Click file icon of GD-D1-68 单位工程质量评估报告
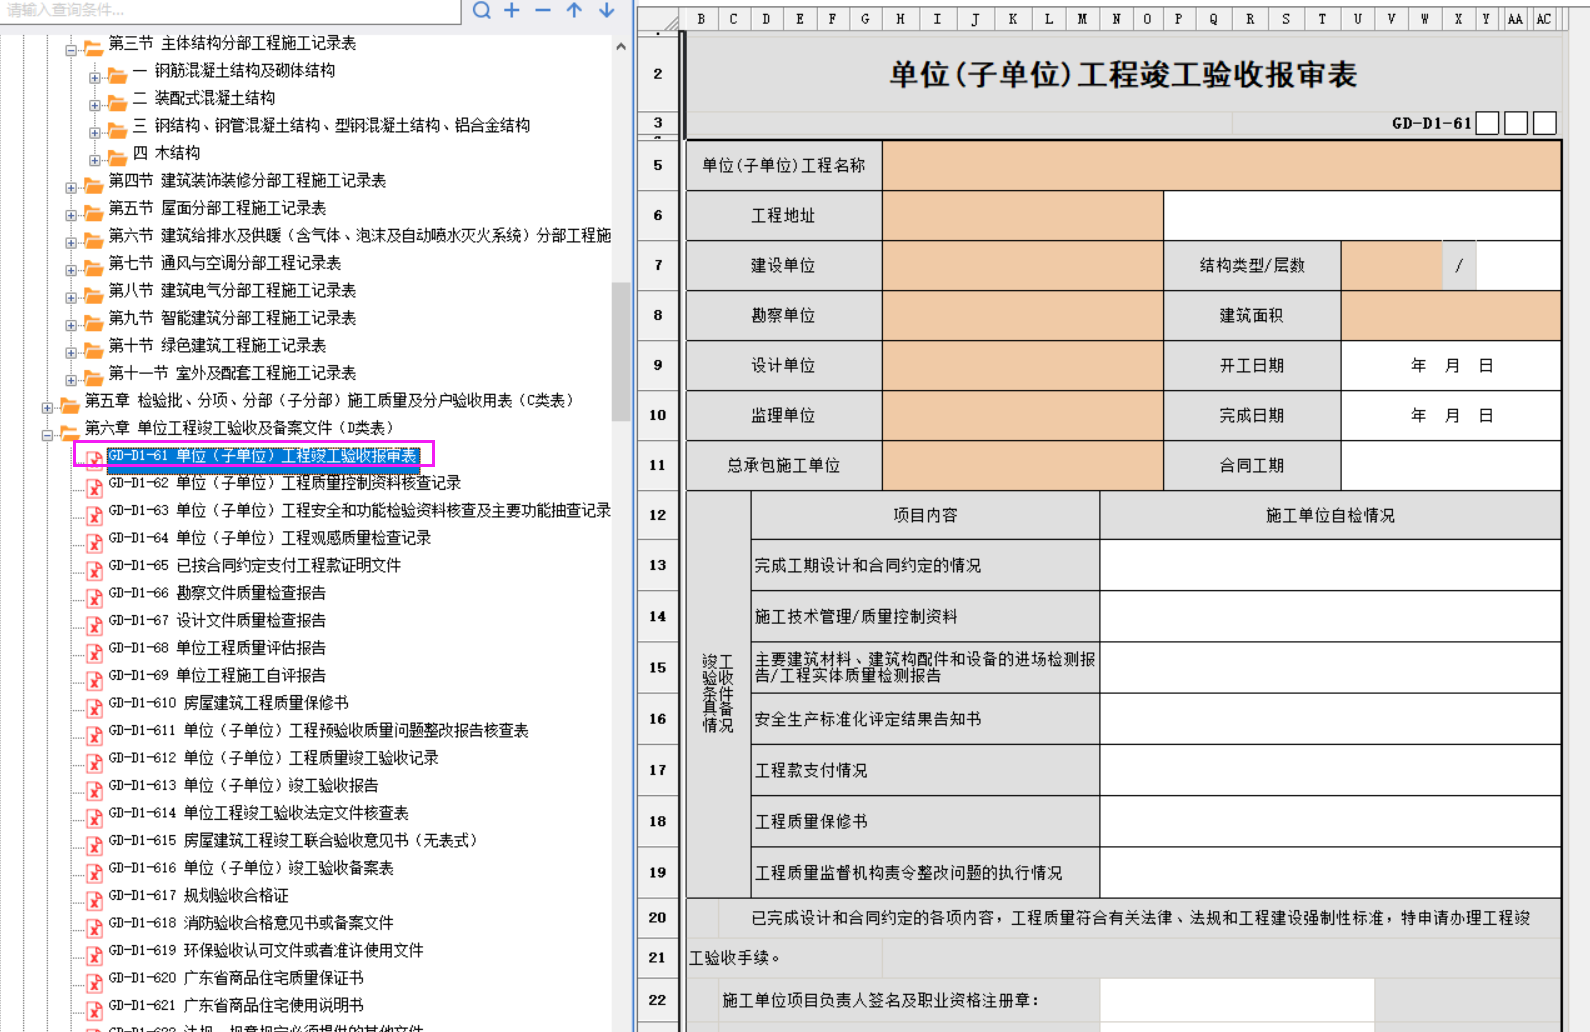 click(x=94, y=652)
